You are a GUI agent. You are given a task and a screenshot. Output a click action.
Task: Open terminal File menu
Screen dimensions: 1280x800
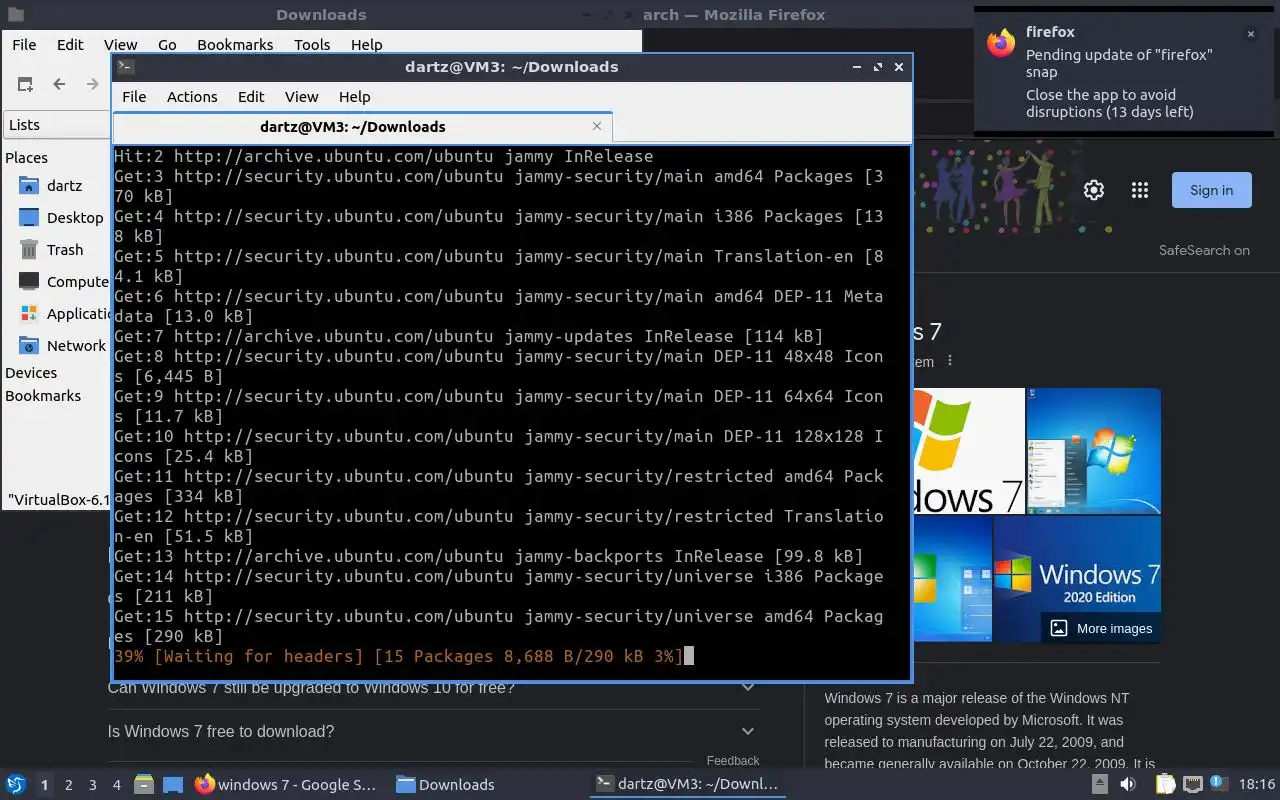click(x=134, y=97)
